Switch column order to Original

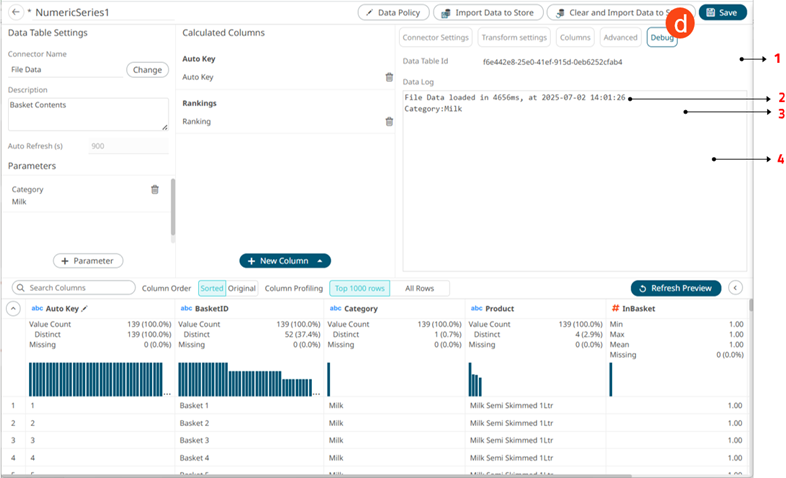coord(242,288)
